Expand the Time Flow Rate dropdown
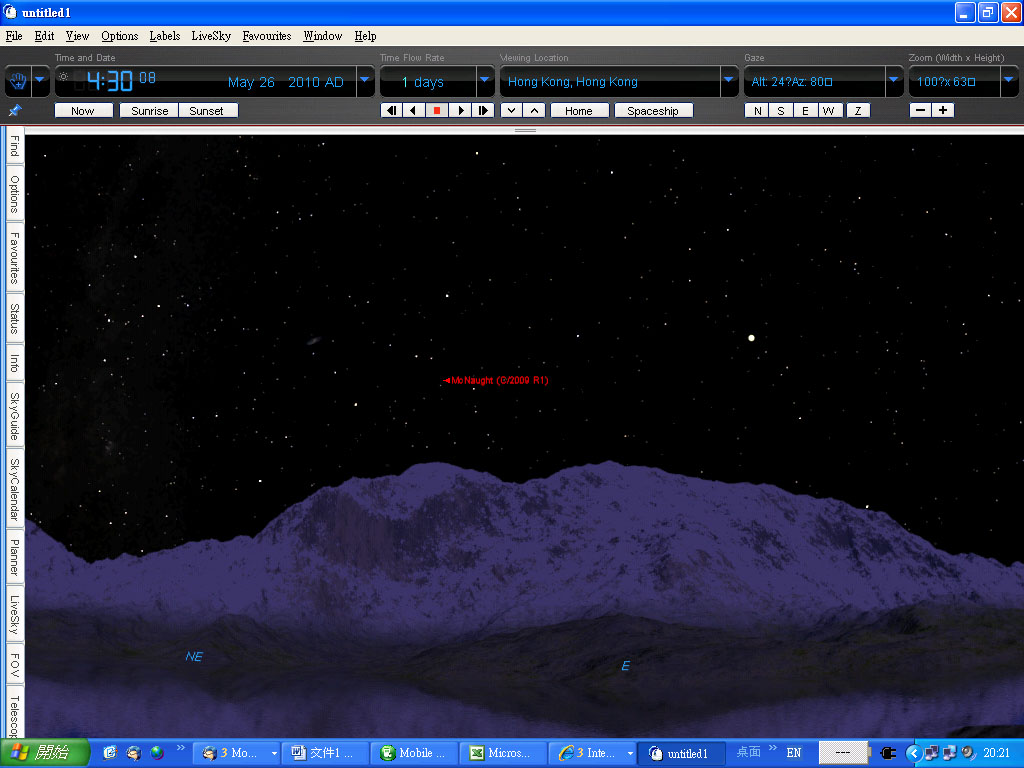This screenshot has height=768, width=1024. tap(485, 80)
